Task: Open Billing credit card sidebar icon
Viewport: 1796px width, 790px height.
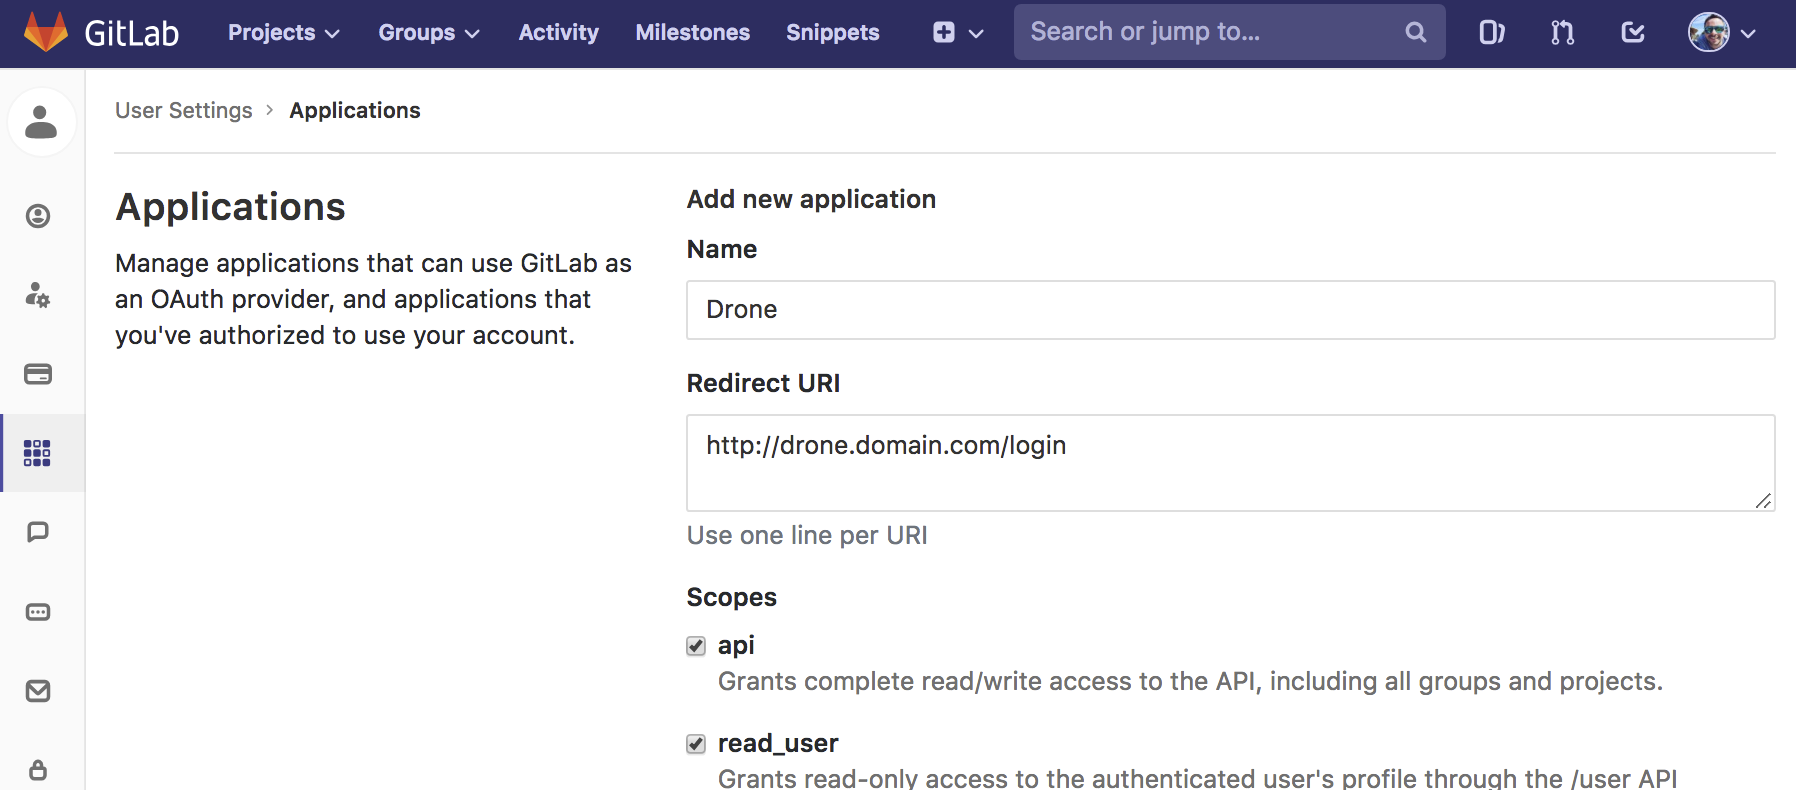Action: (38, 374)
